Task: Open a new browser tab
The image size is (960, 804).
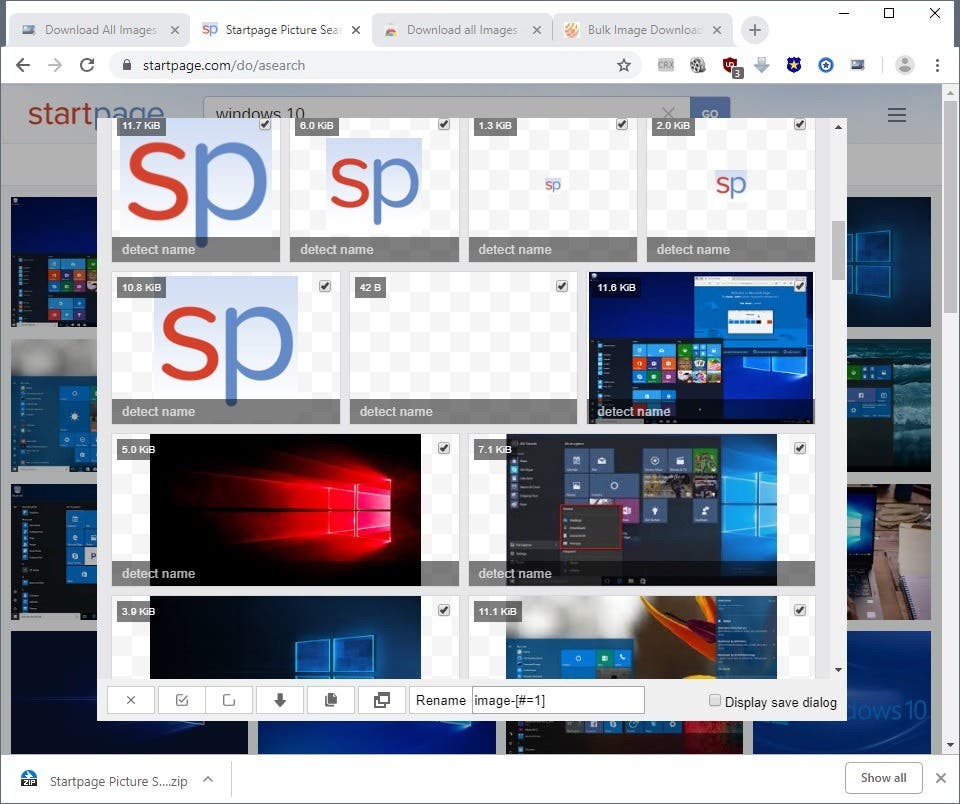Action: point(754,29)
